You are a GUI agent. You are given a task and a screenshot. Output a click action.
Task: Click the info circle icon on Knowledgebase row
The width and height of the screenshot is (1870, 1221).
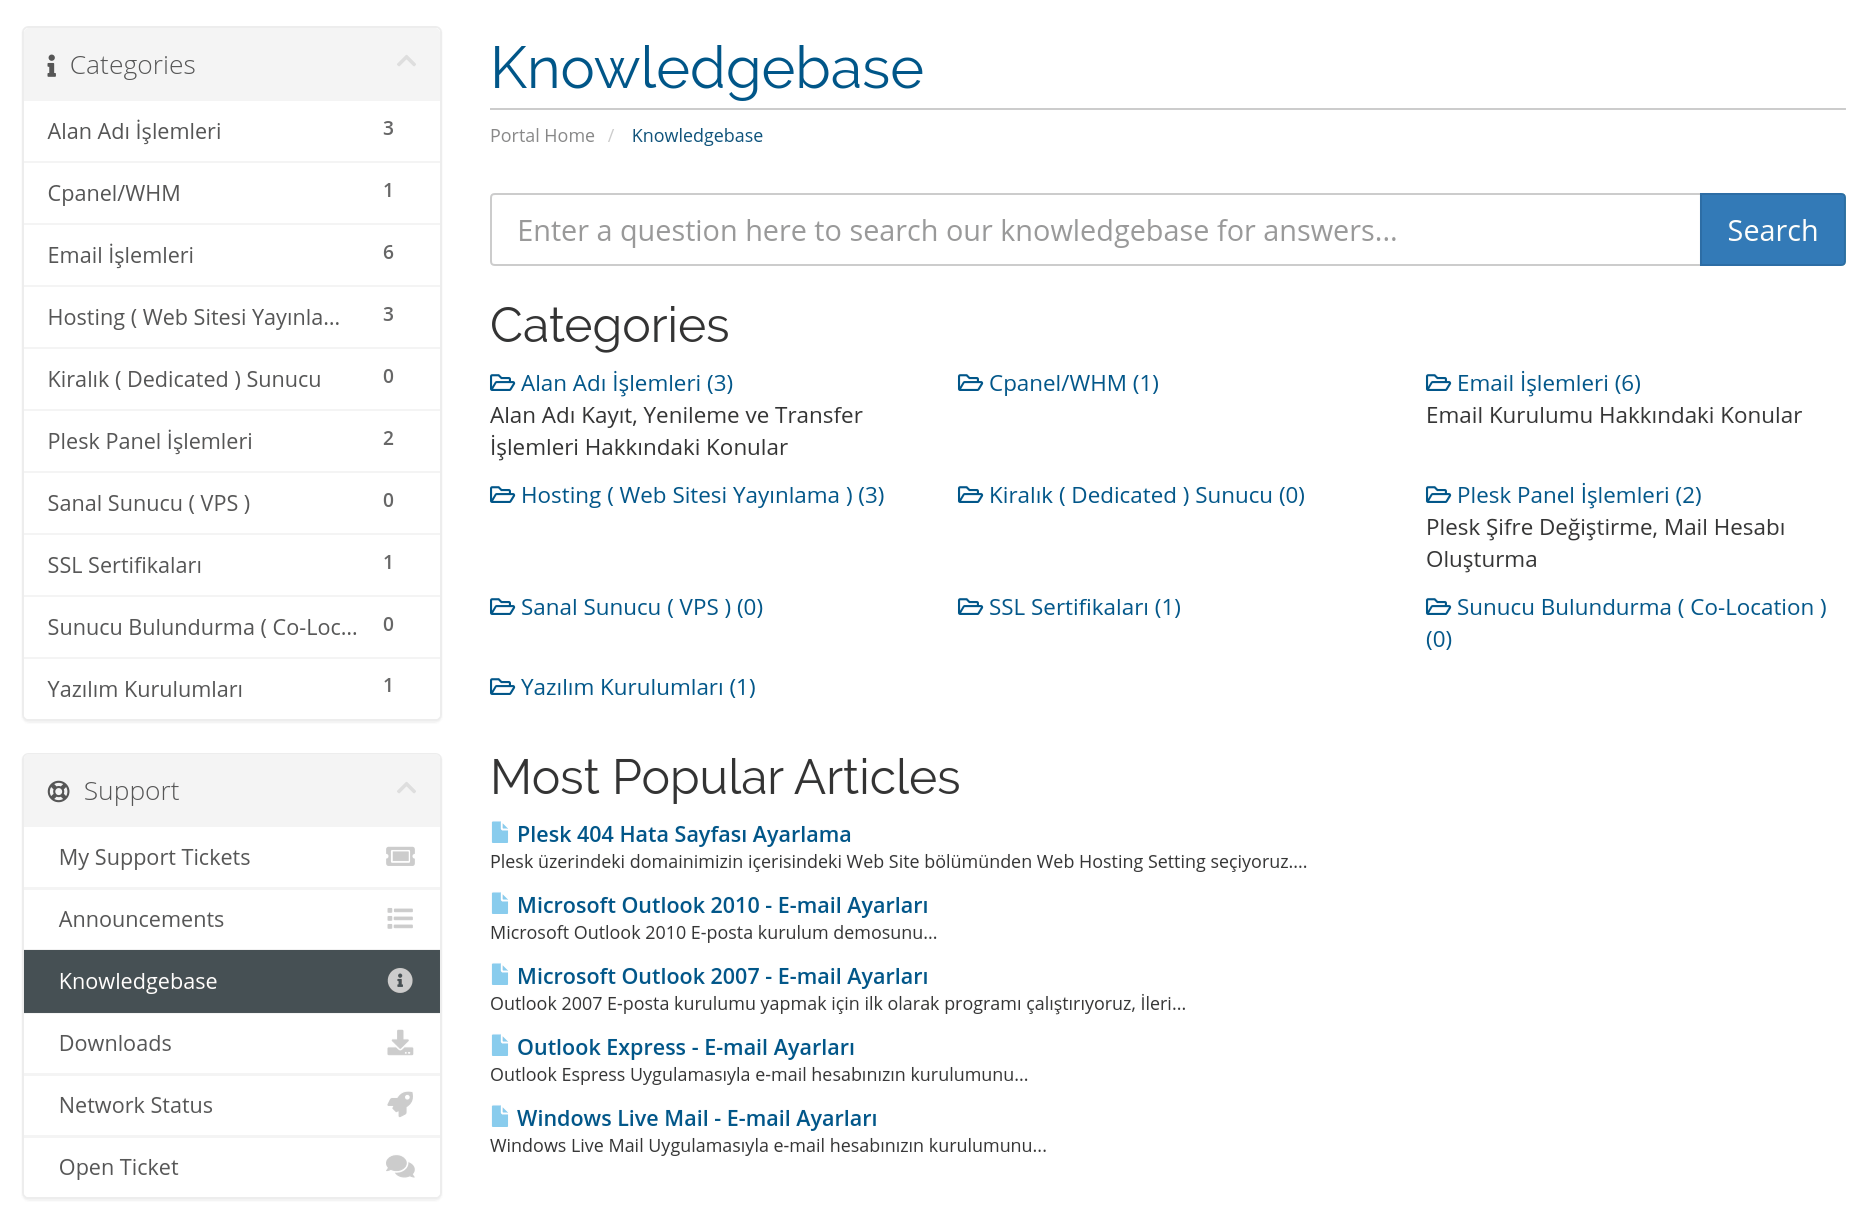(x=400, y=981)
